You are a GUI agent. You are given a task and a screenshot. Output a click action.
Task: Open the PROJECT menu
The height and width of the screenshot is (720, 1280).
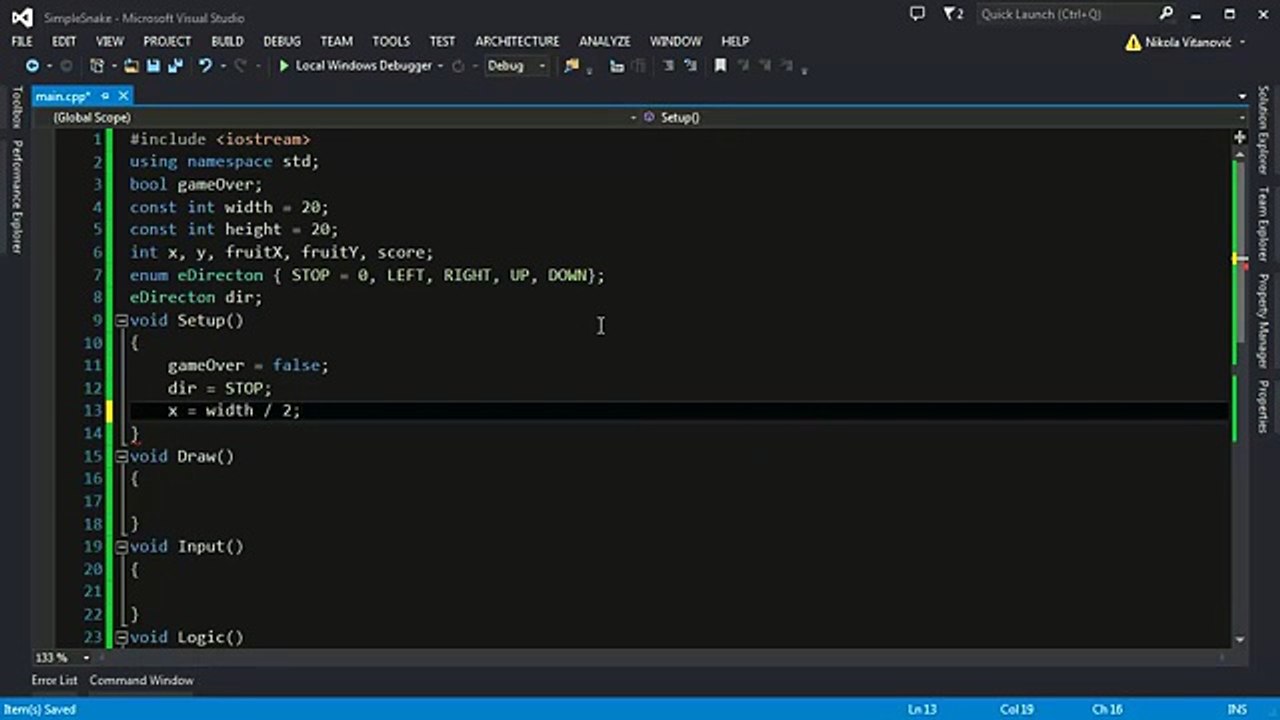pyautogui.click(x=167, y=41)
